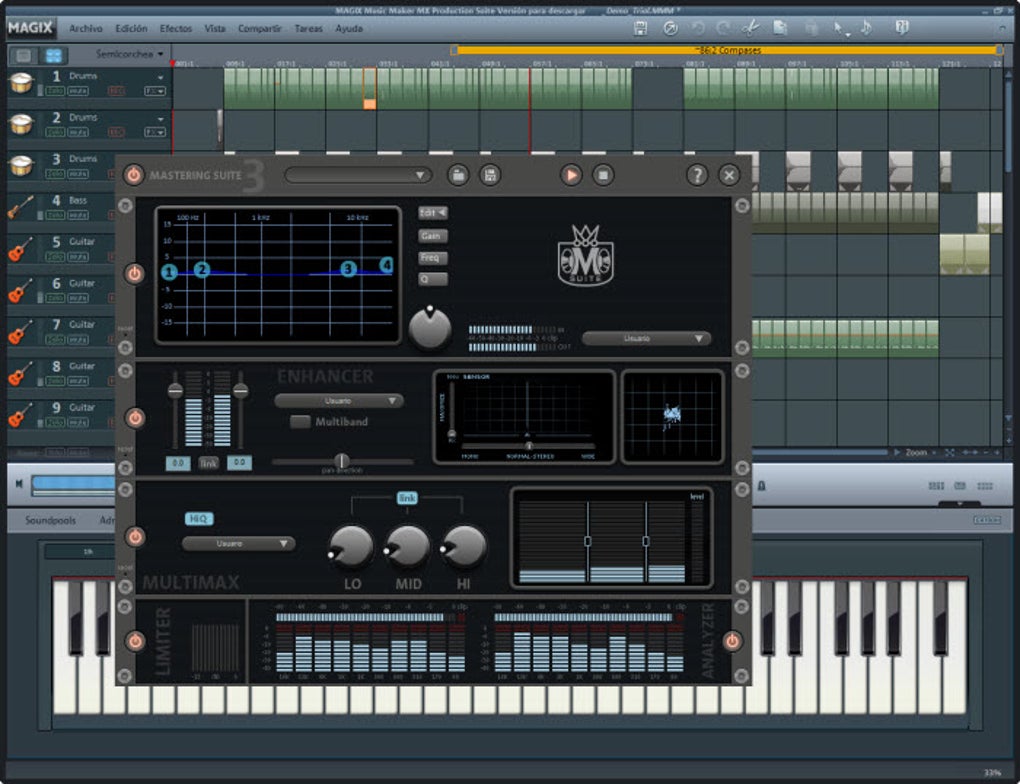The image size is (1020, 784).
Task: Open the Enhancer Usuario preset dropdown
Action: tap(338, 401)
